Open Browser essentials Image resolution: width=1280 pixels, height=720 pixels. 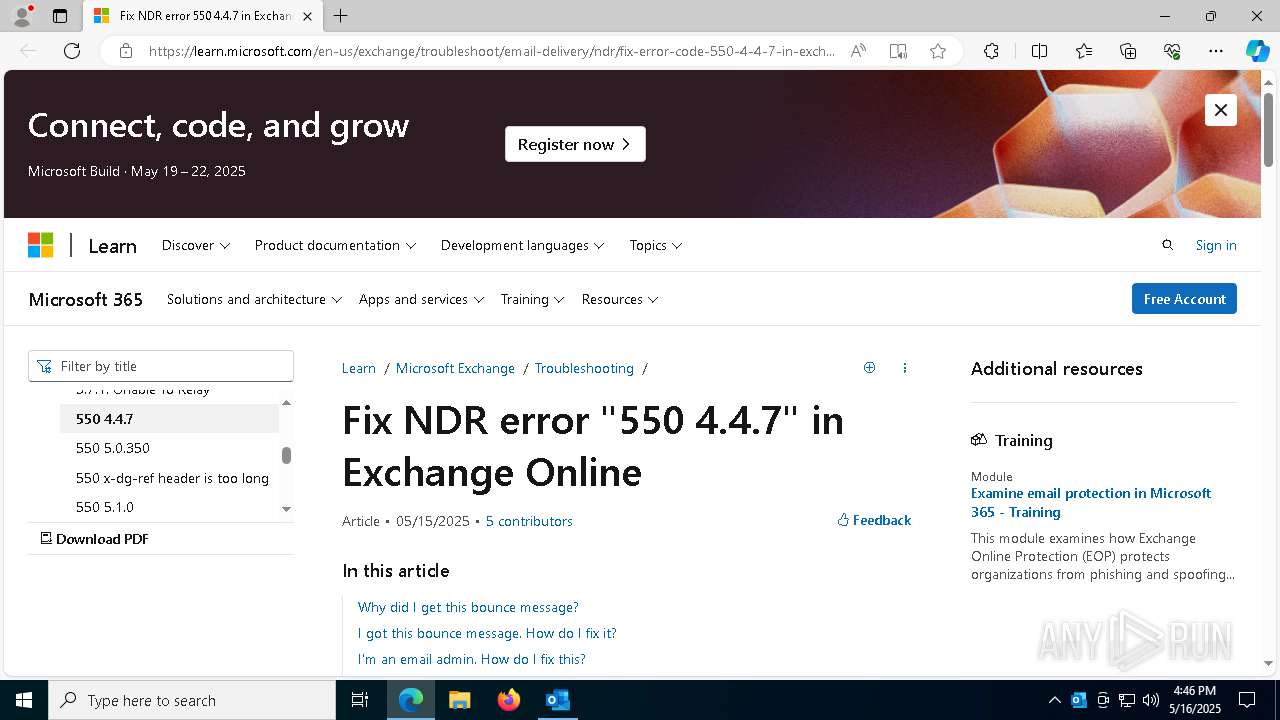coord(1172,51)
